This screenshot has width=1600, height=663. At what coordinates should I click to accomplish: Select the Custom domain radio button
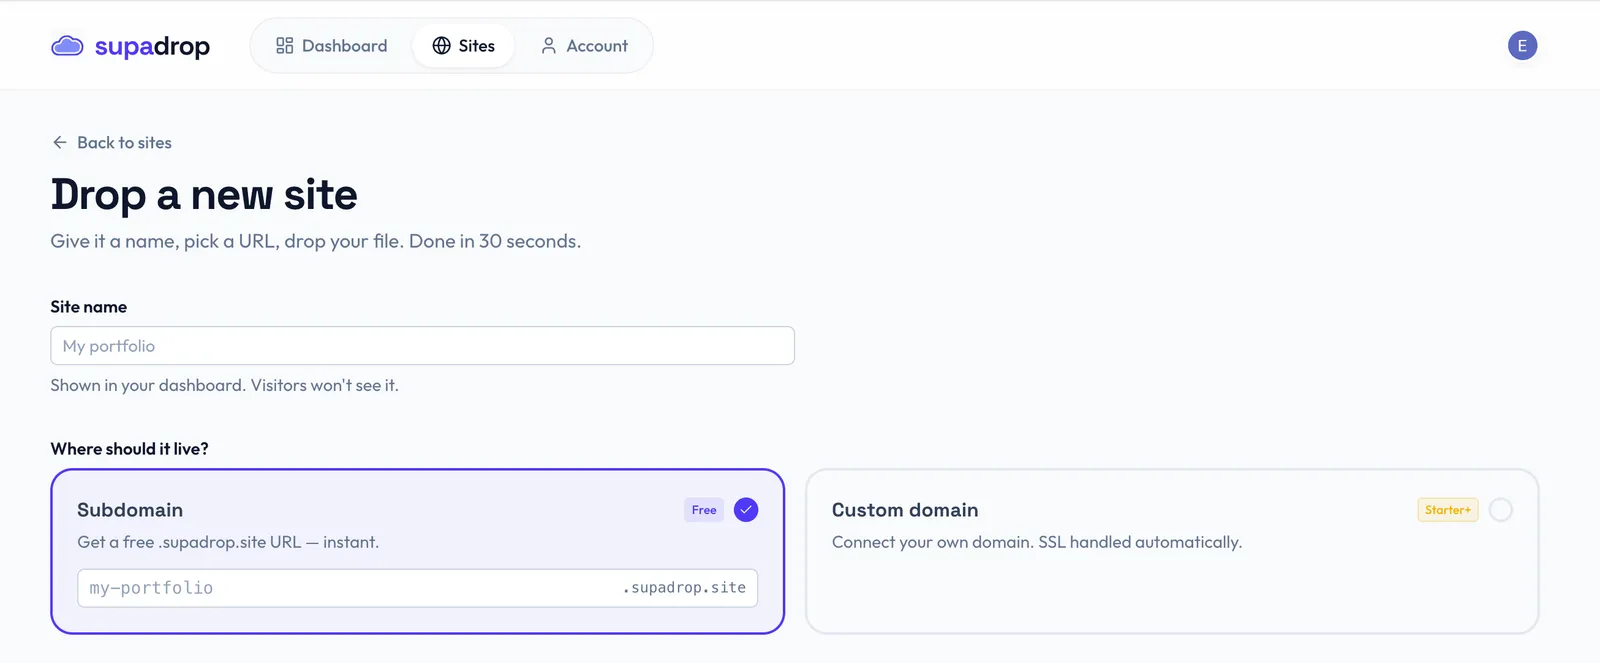(1500, 510)
